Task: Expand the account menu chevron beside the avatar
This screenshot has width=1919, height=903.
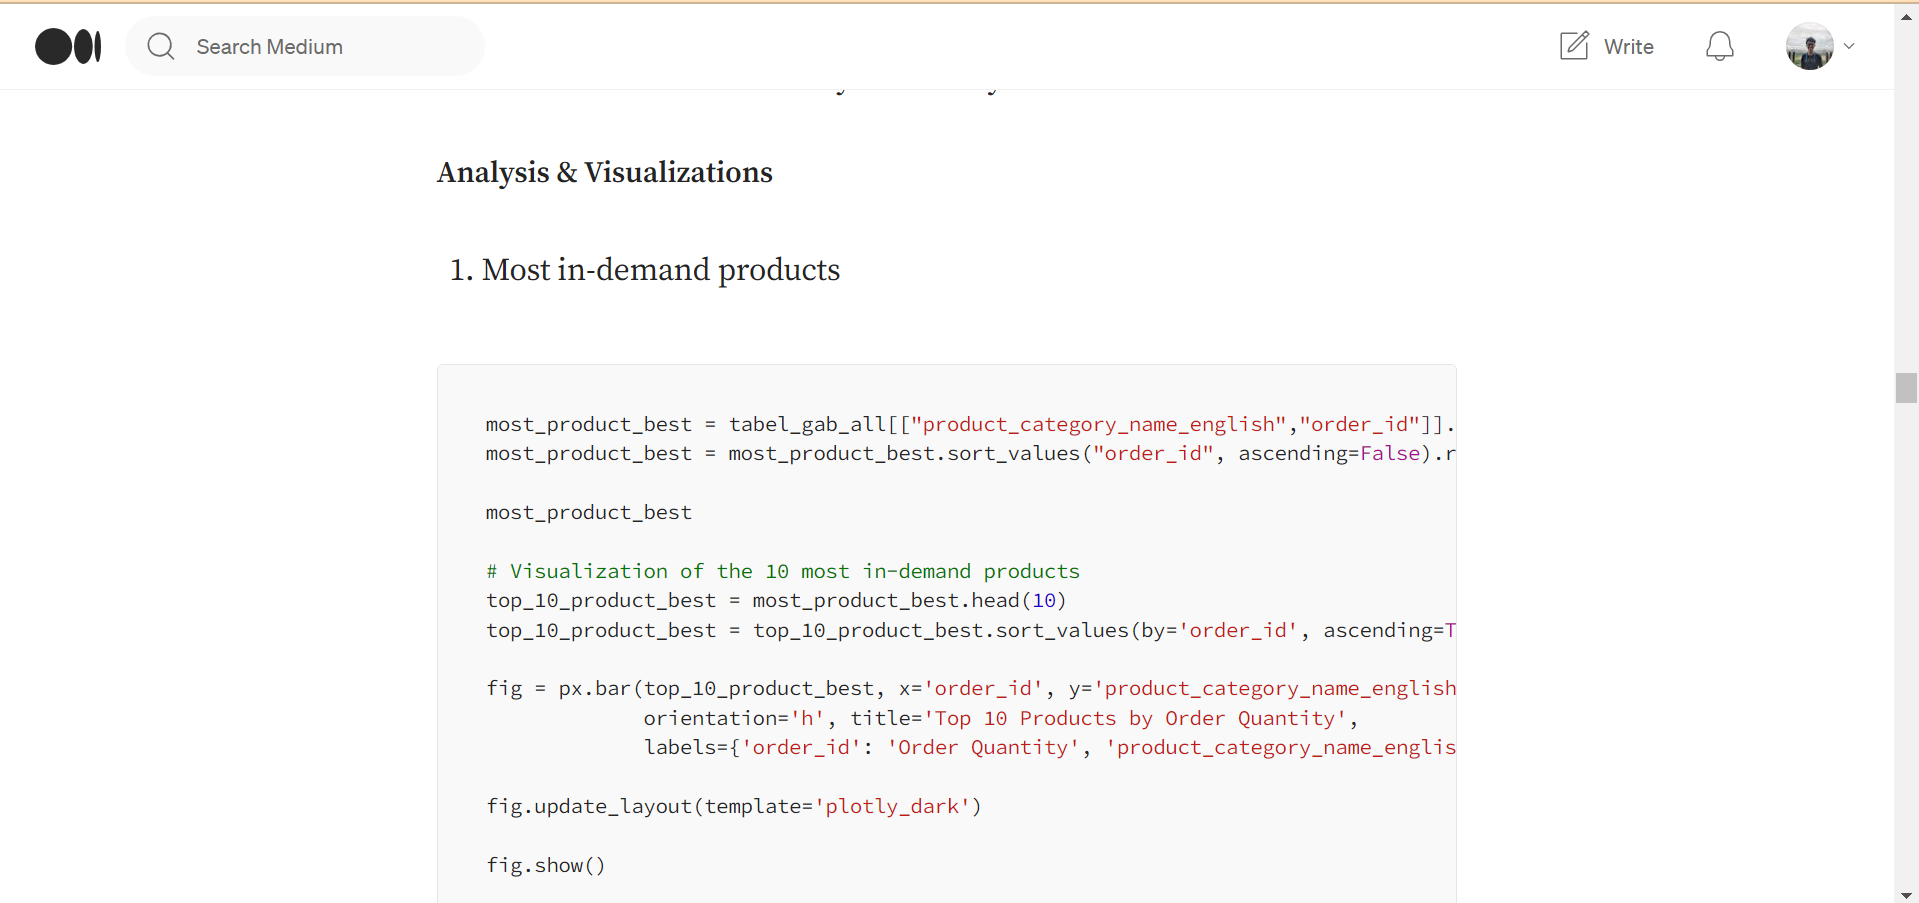Action: [x=1850, y=46]
